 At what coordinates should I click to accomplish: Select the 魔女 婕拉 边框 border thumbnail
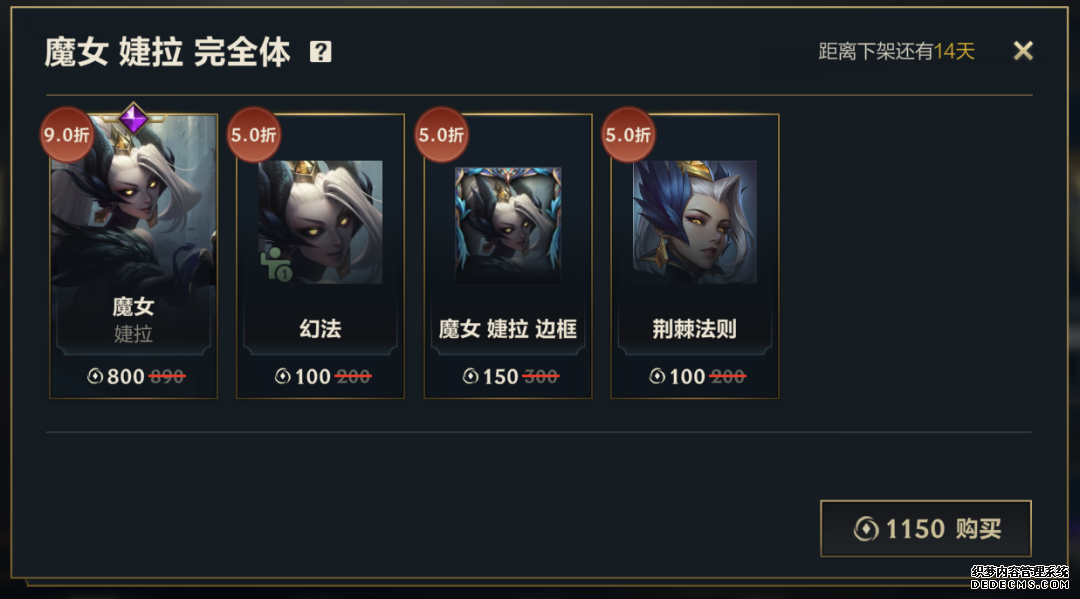pos(508,225)
